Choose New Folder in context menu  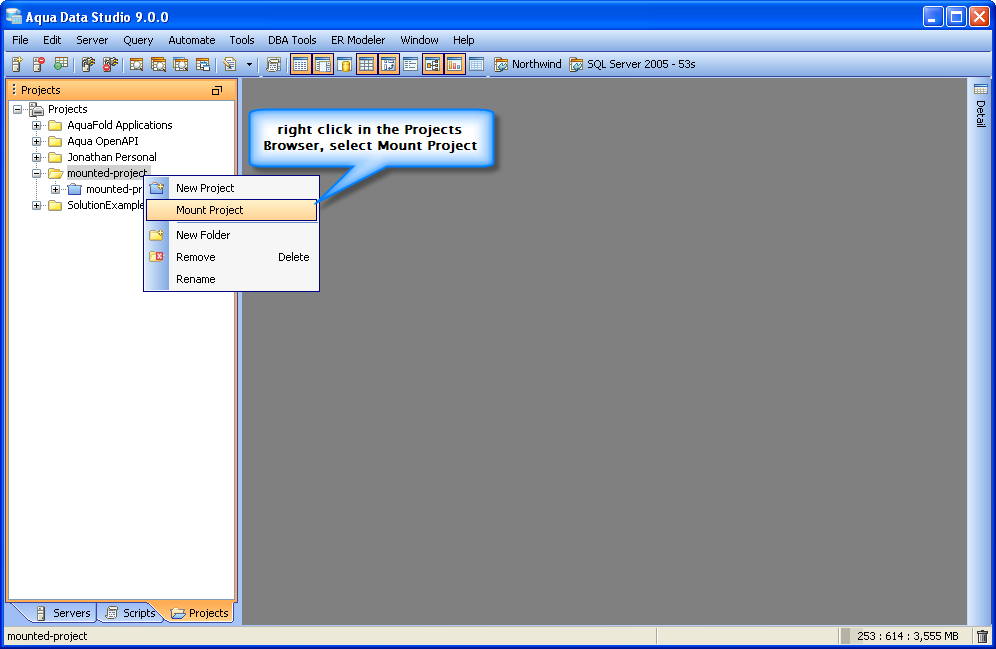[x=232, y=235]
